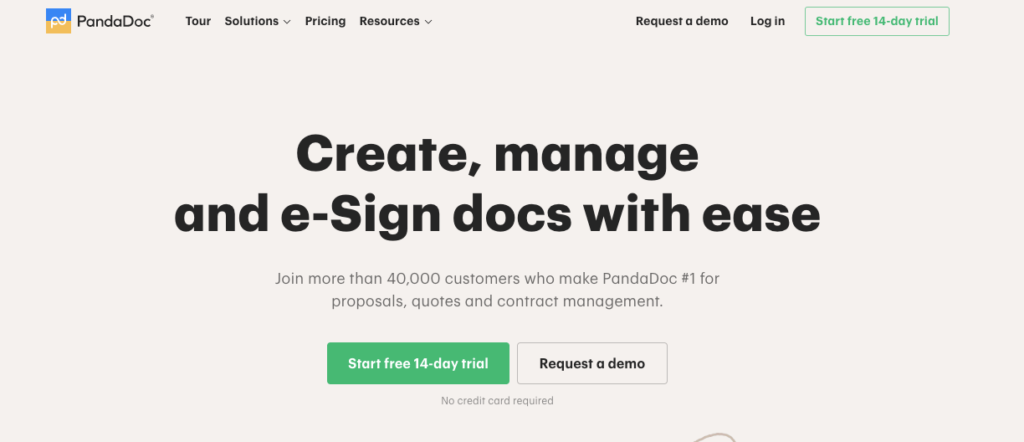
Task: Open the Resources menu label
Action: coord(389,22)
